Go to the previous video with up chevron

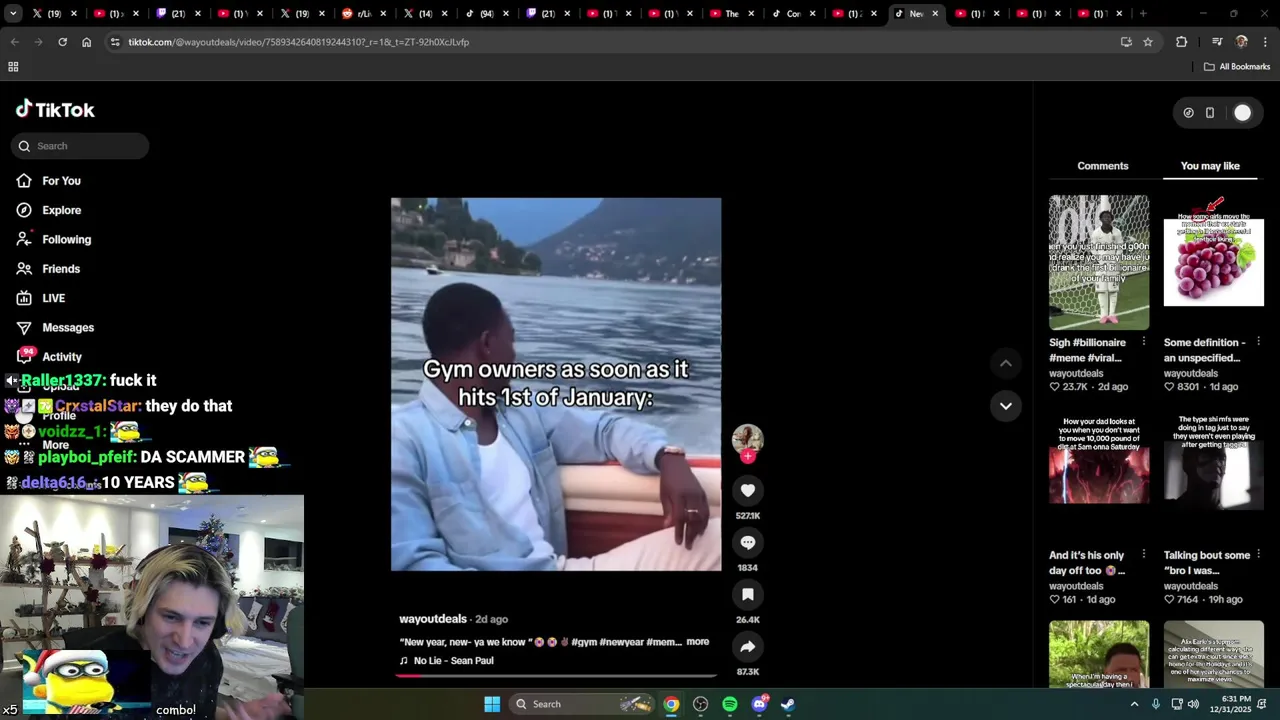1005,364
